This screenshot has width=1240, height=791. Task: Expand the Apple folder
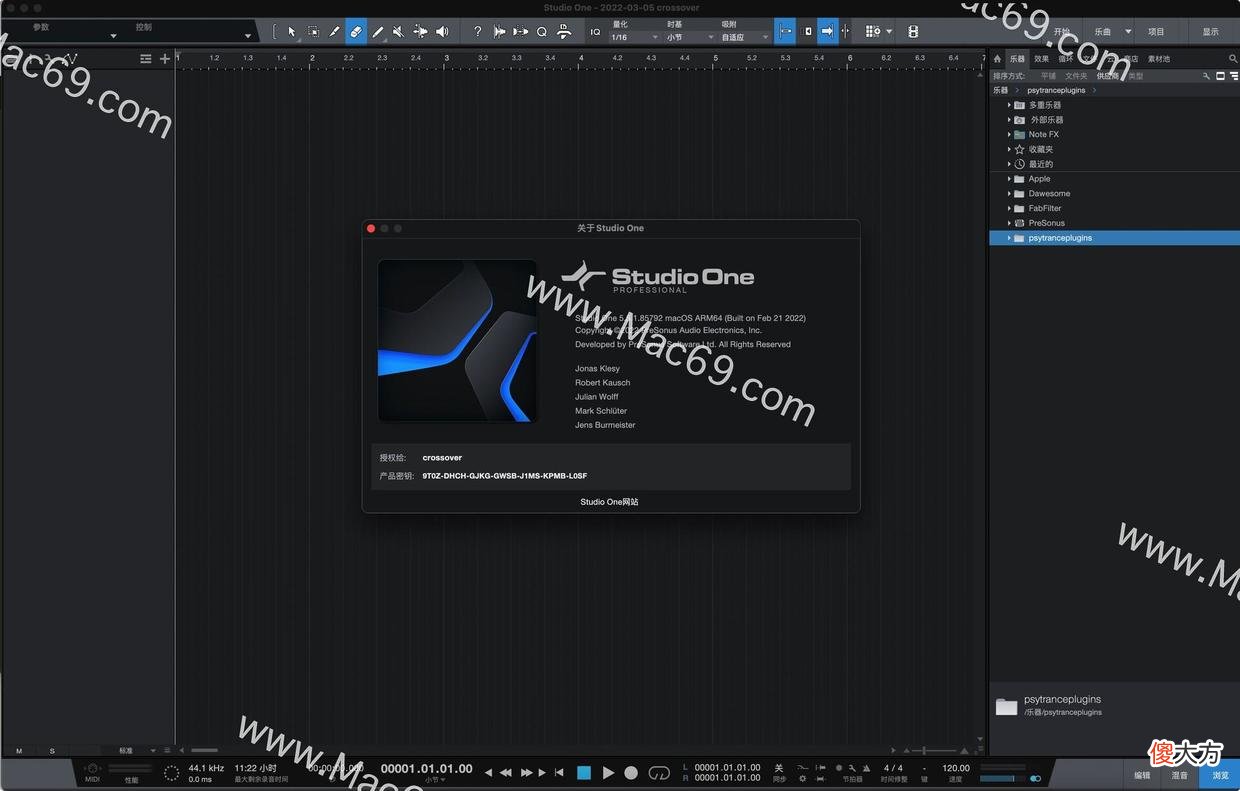coord(1009,179)
